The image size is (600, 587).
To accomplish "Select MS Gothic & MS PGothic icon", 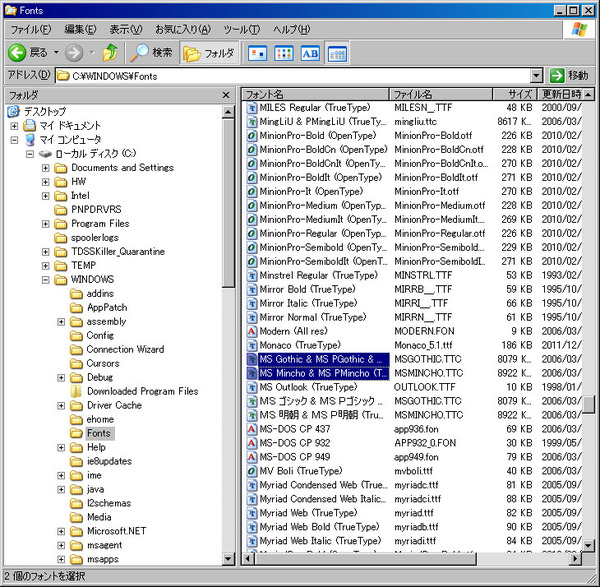I will tap(251, 359).
